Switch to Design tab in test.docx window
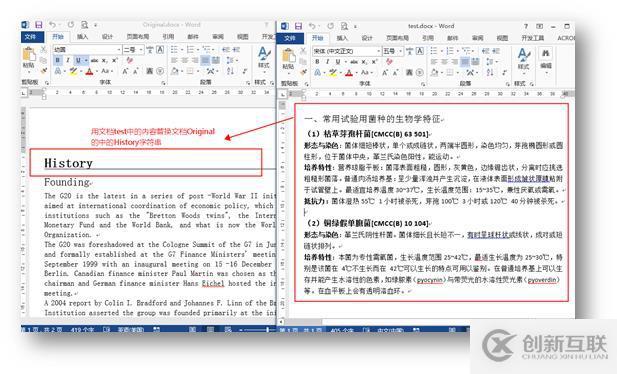Viewport: 617px width, 374px height. pyautogui.click(x=367, y=38)
